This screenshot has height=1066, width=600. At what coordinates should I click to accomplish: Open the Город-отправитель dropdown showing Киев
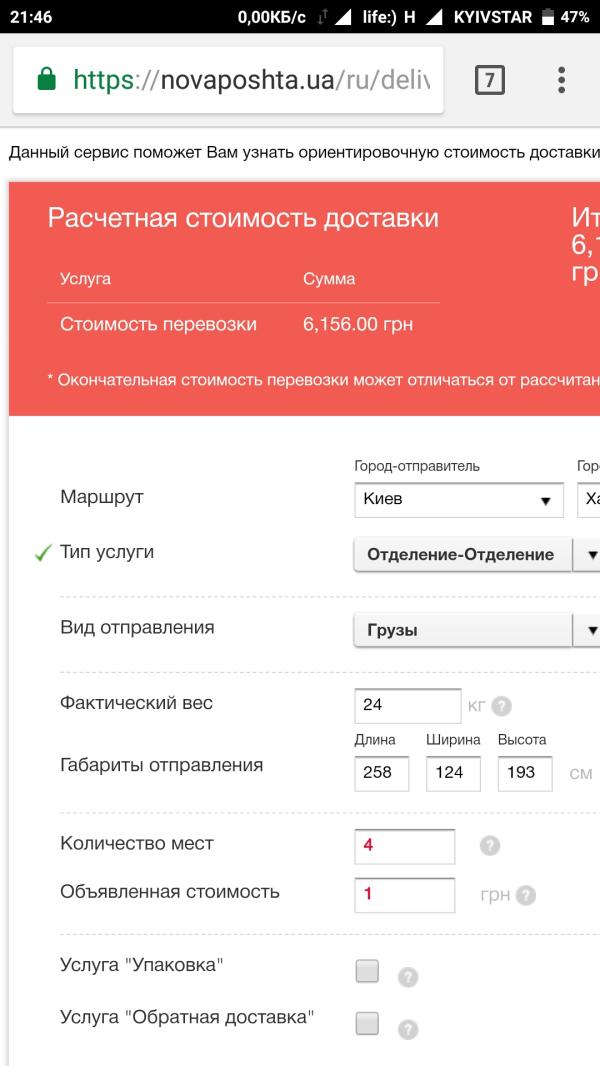pos(459,500)
